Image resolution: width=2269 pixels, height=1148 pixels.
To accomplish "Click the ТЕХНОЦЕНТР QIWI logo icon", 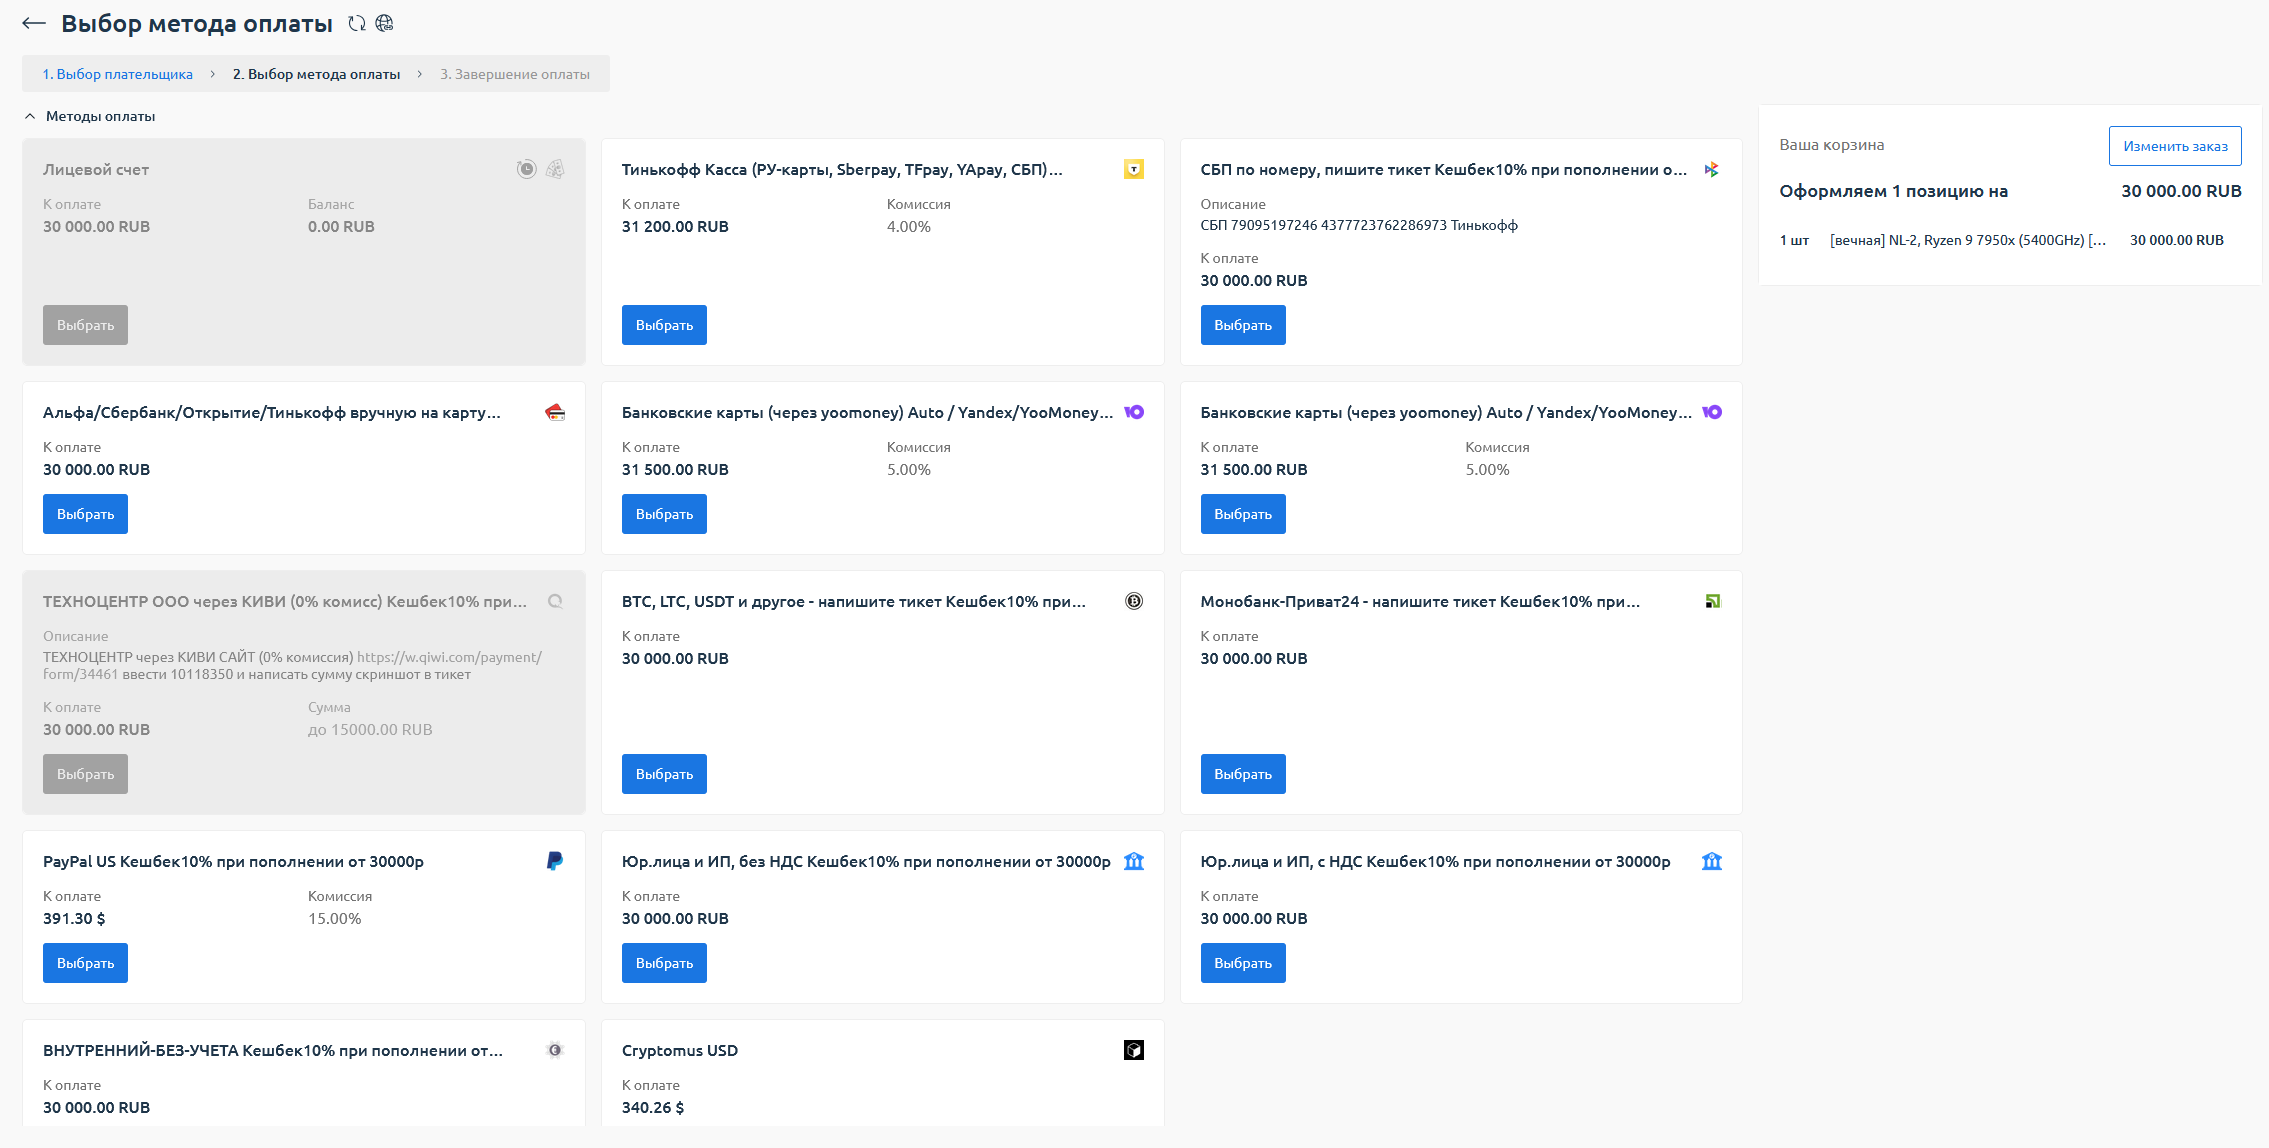I will pos(555,601).
